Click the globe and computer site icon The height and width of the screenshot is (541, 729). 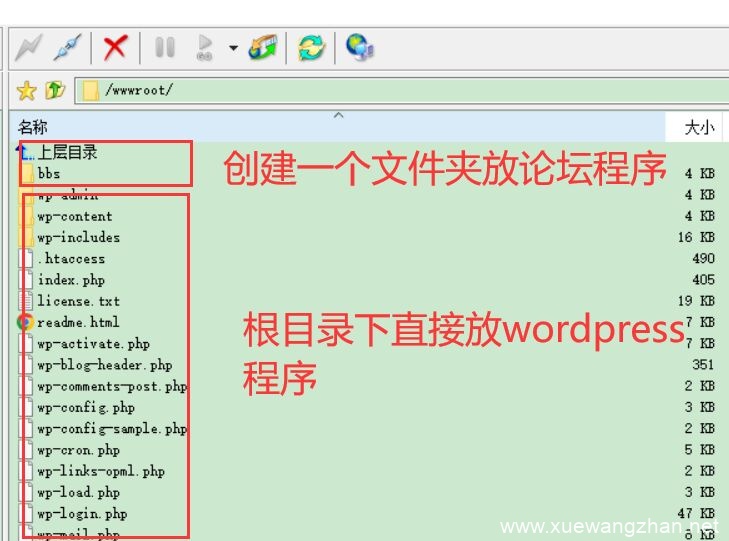[x=359, y=47]
